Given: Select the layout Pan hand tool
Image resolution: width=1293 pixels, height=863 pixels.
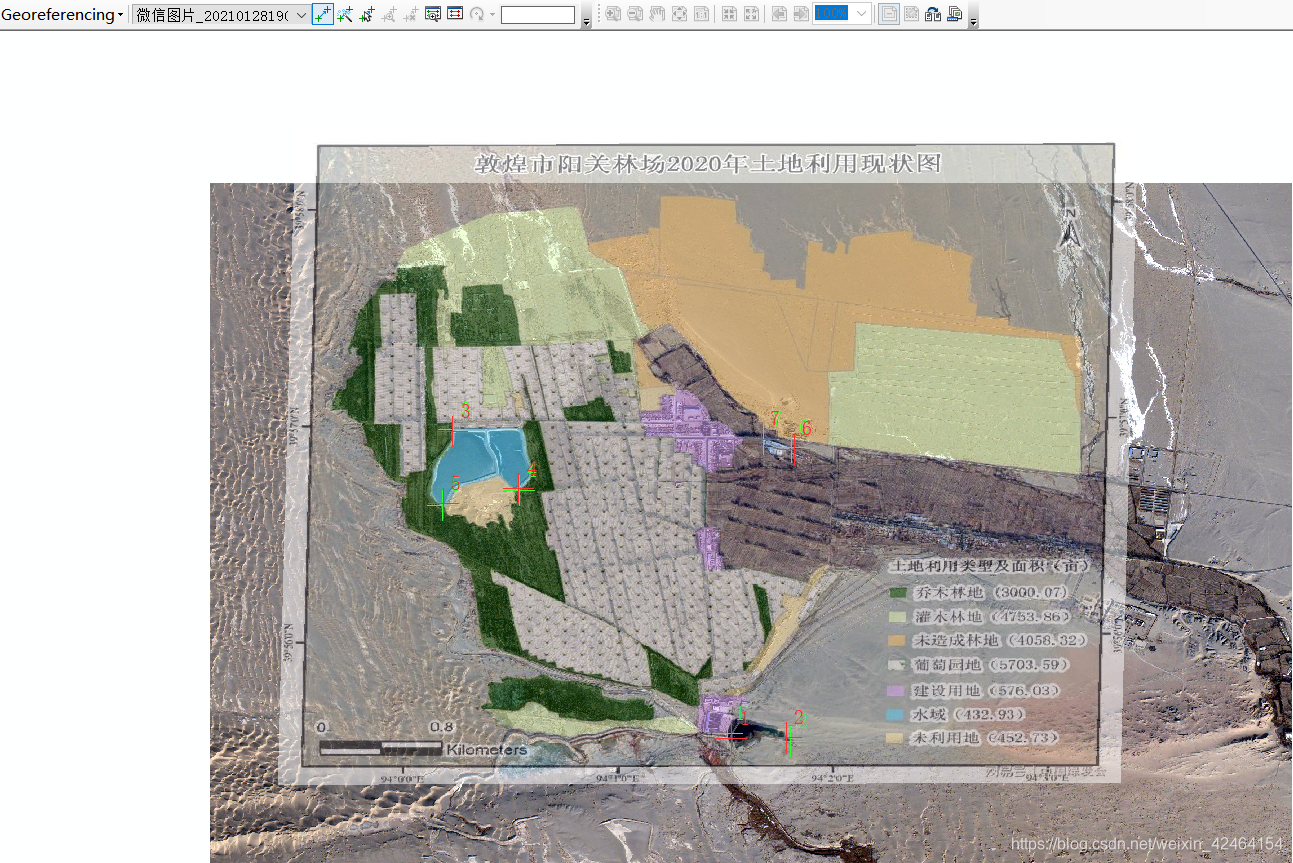Looking at the screenshot, I should point(657,14).
